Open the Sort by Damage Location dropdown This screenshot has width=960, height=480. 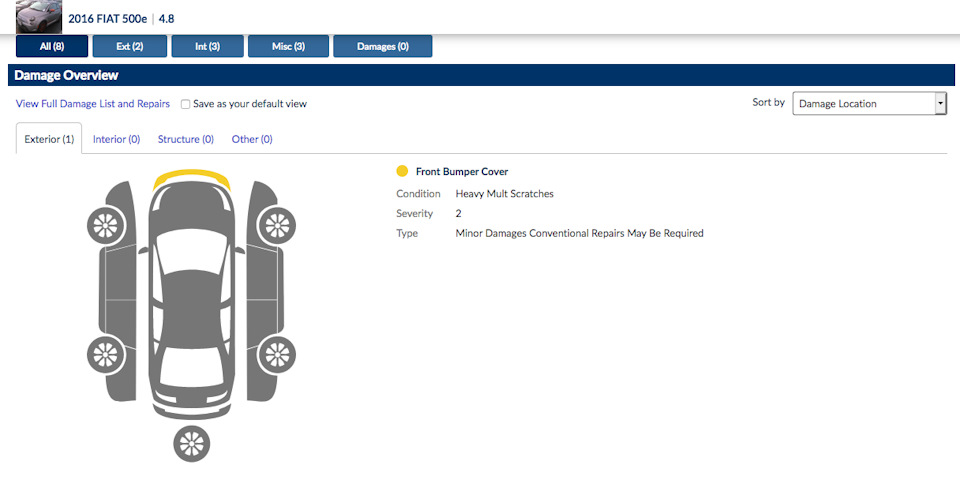coord(869,104)
